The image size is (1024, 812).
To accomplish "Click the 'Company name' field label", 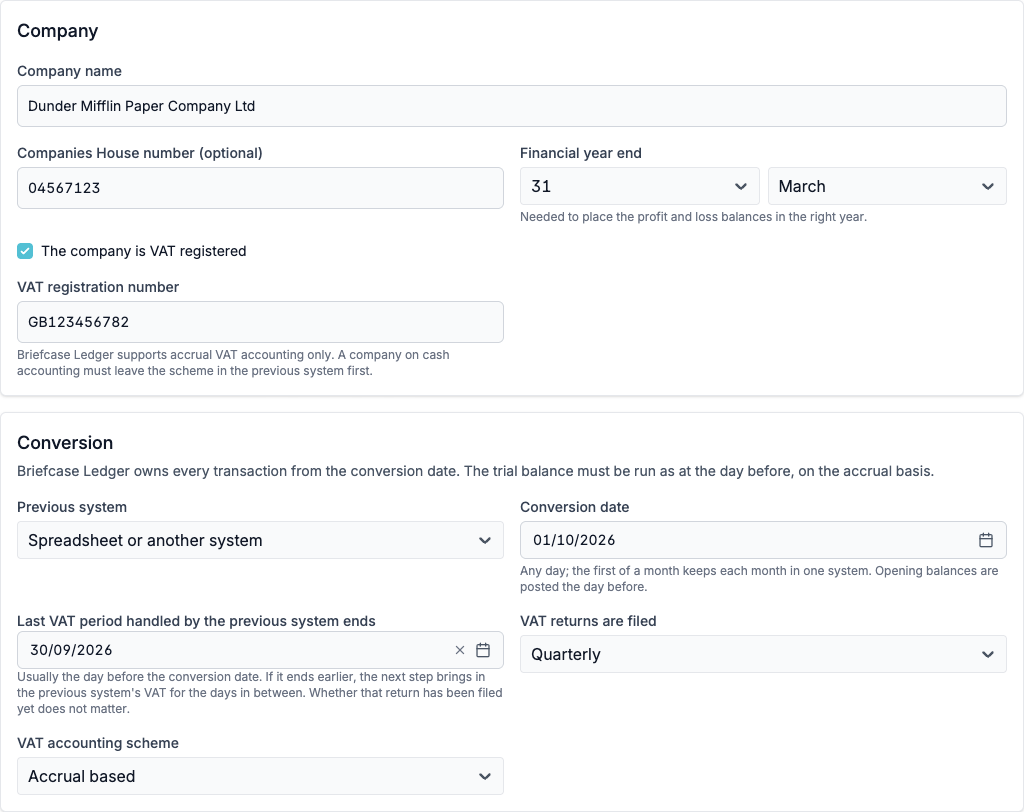I will [69, 71].
